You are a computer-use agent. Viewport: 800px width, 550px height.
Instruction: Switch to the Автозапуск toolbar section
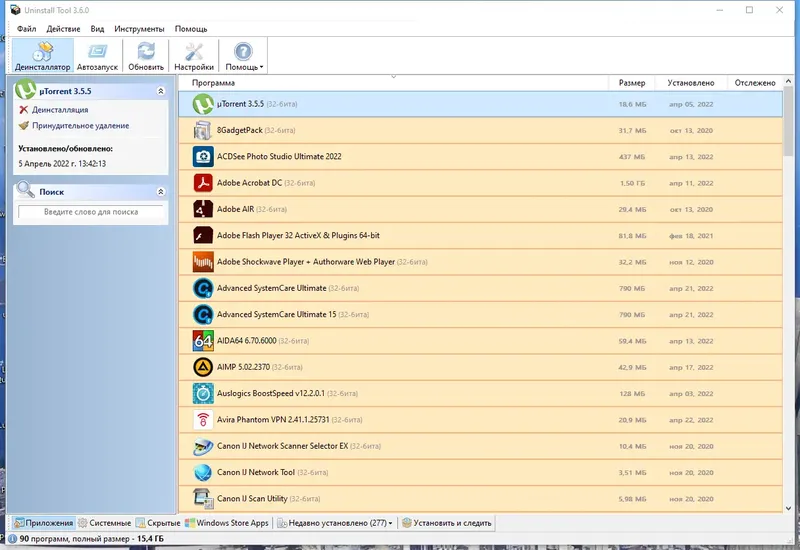[97, 56]
